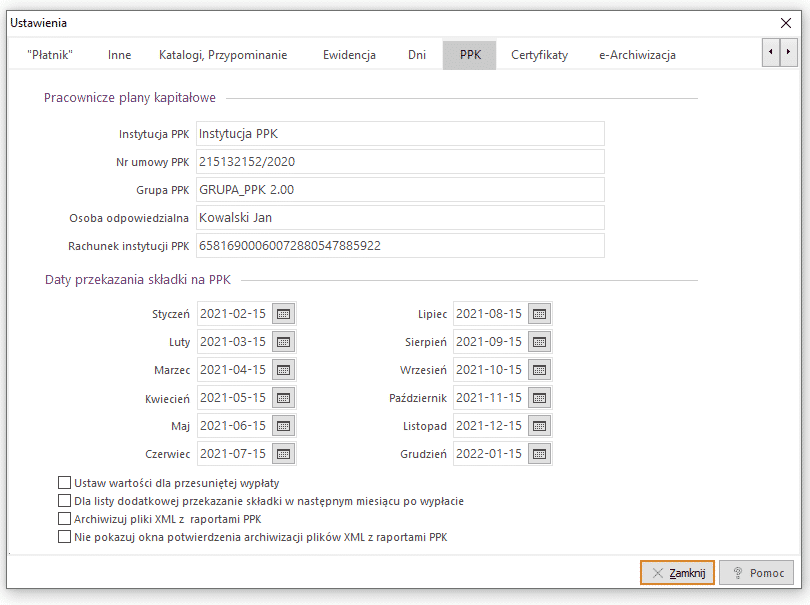Select the Dni tab
The width and height of the screenshot is (810, 605).
417,55
